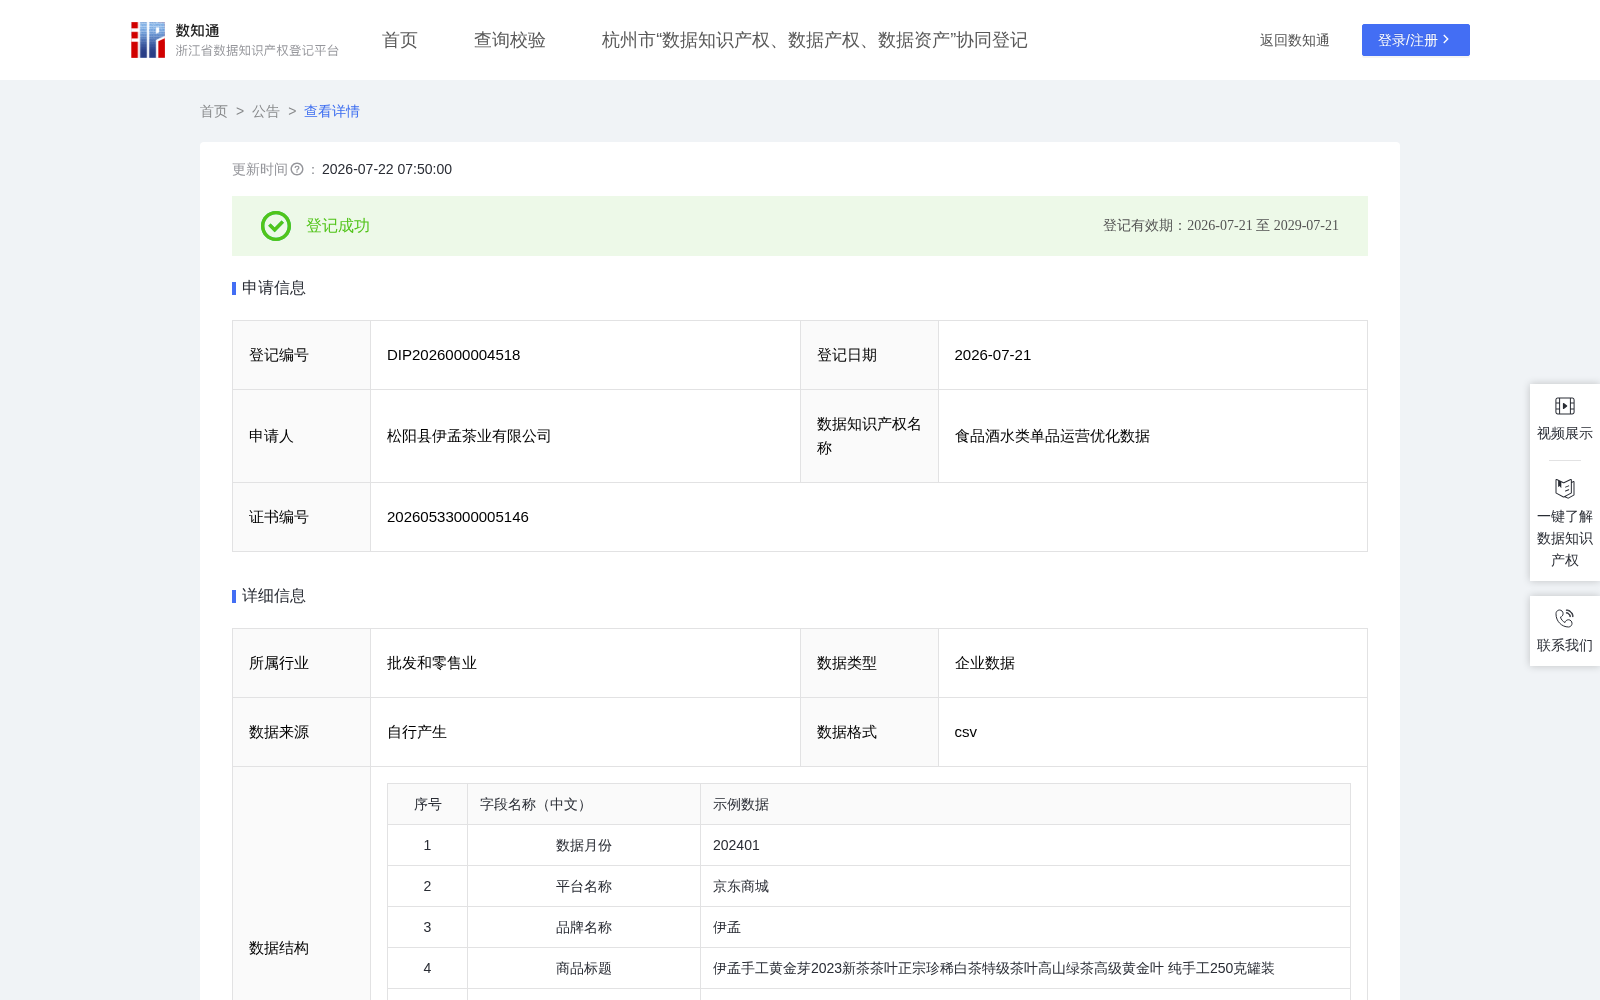1600x1000 pixels.
Task: Click the green 登记成功 checkmark icon
Action: tap(276, 226)
